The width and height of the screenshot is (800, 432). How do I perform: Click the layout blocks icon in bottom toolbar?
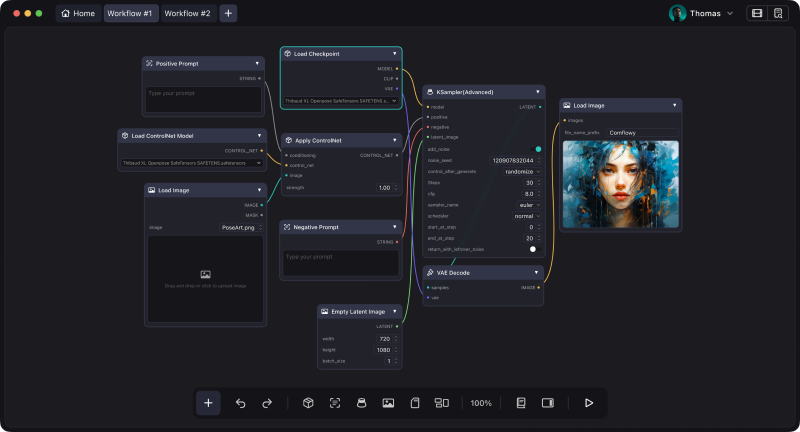point(442,403)
